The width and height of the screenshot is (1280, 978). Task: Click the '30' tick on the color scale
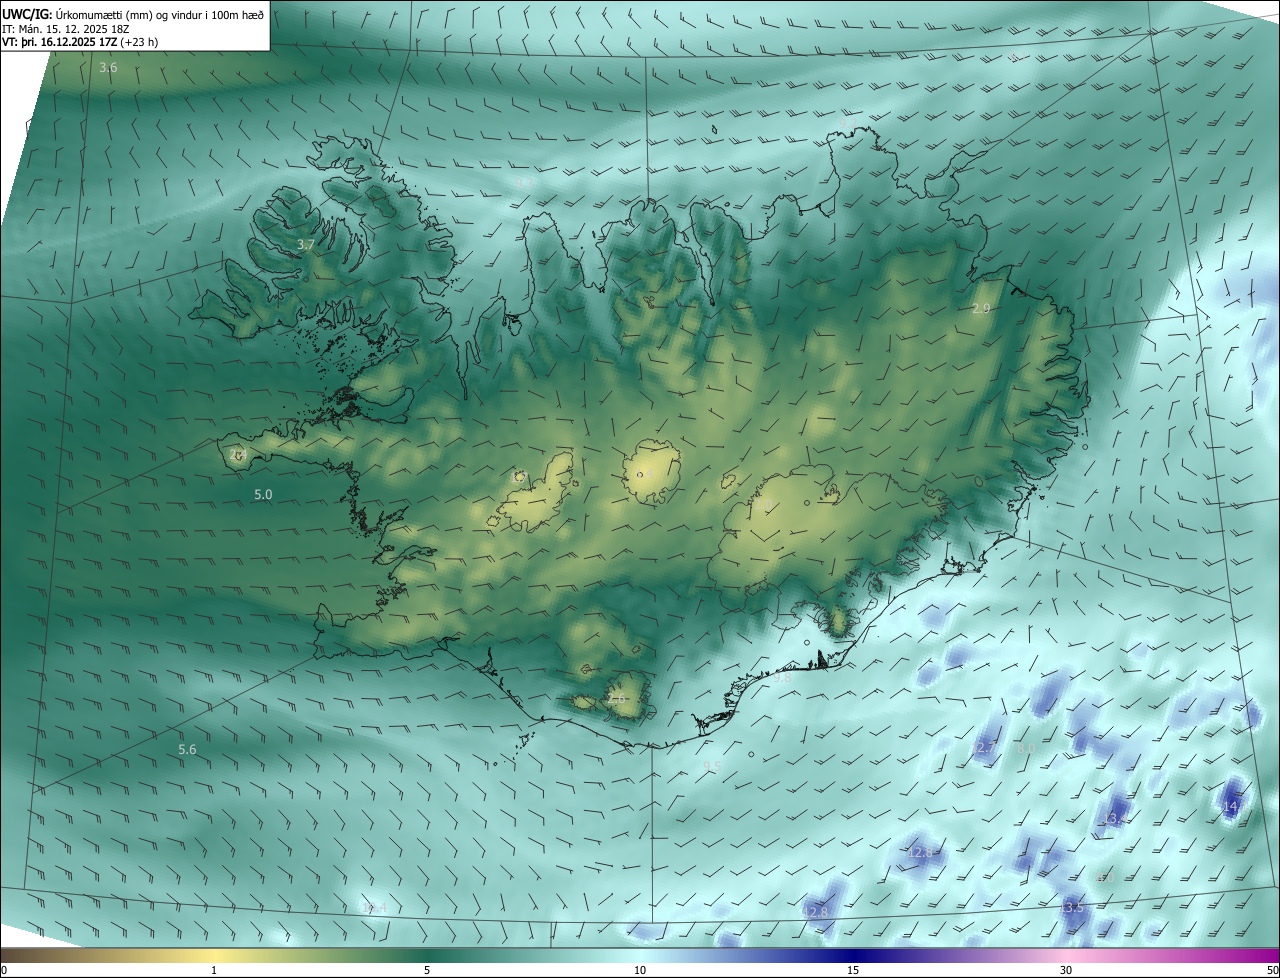point(1066,971)
